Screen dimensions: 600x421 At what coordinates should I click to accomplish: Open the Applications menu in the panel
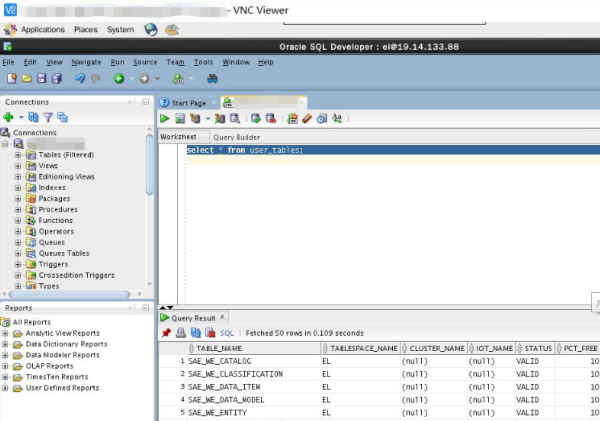pyautogui.click(x=42, y=29)
